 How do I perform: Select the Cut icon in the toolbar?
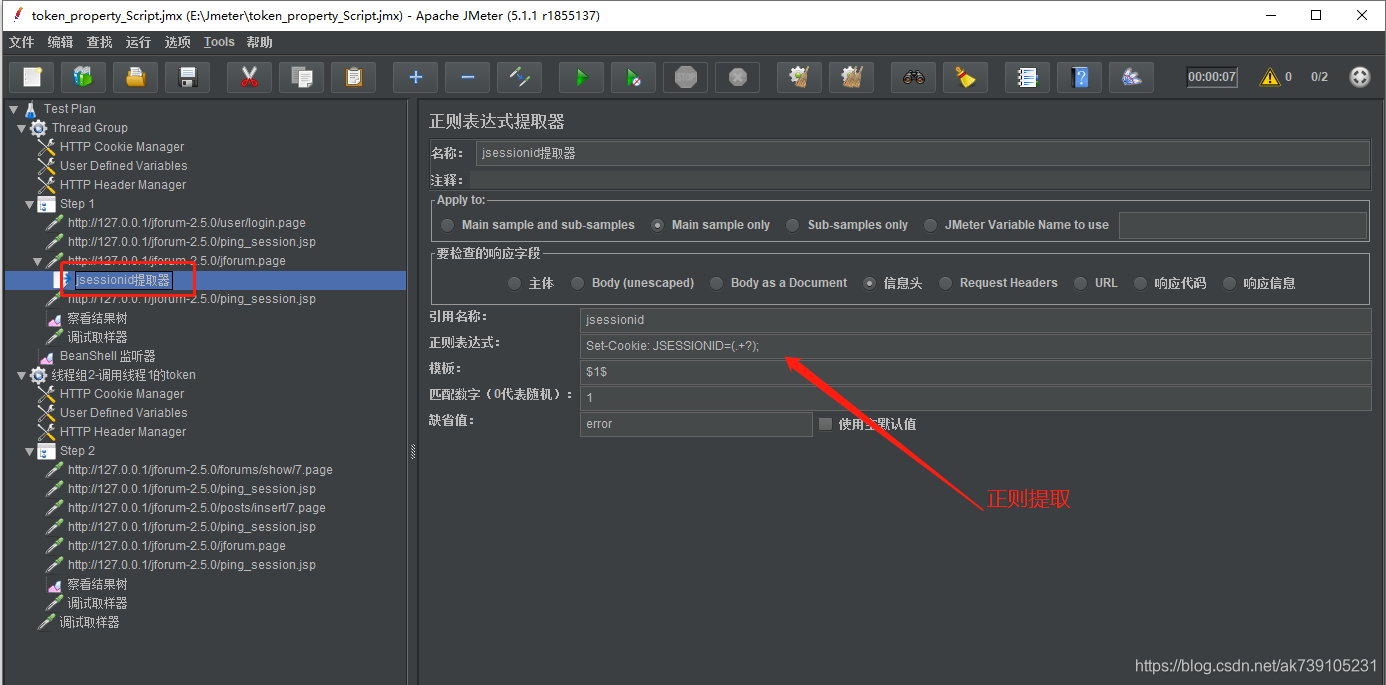[x=249, y=76]
